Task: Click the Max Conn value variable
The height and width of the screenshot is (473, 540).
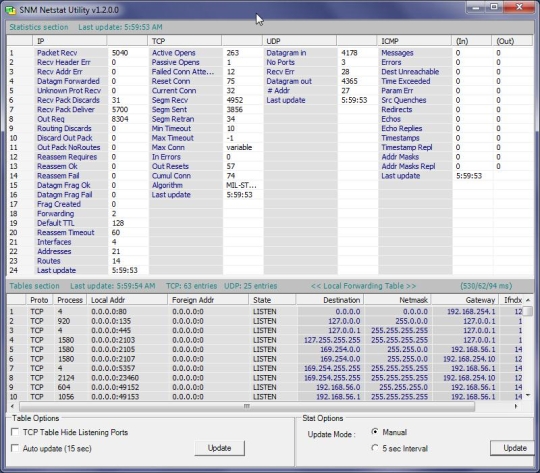Action: coord(239,147)
